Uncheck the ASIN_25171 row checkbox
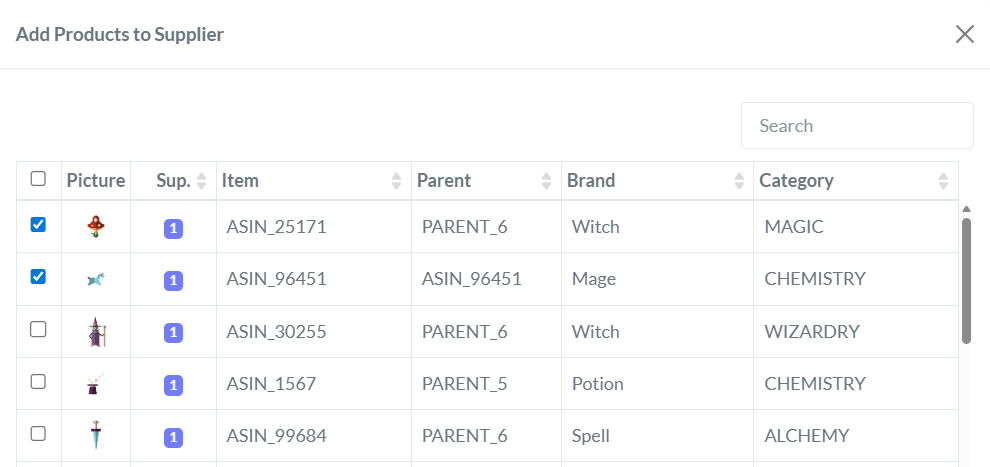The width and height of the screenshot is (990, 467). tap(38, 225)
